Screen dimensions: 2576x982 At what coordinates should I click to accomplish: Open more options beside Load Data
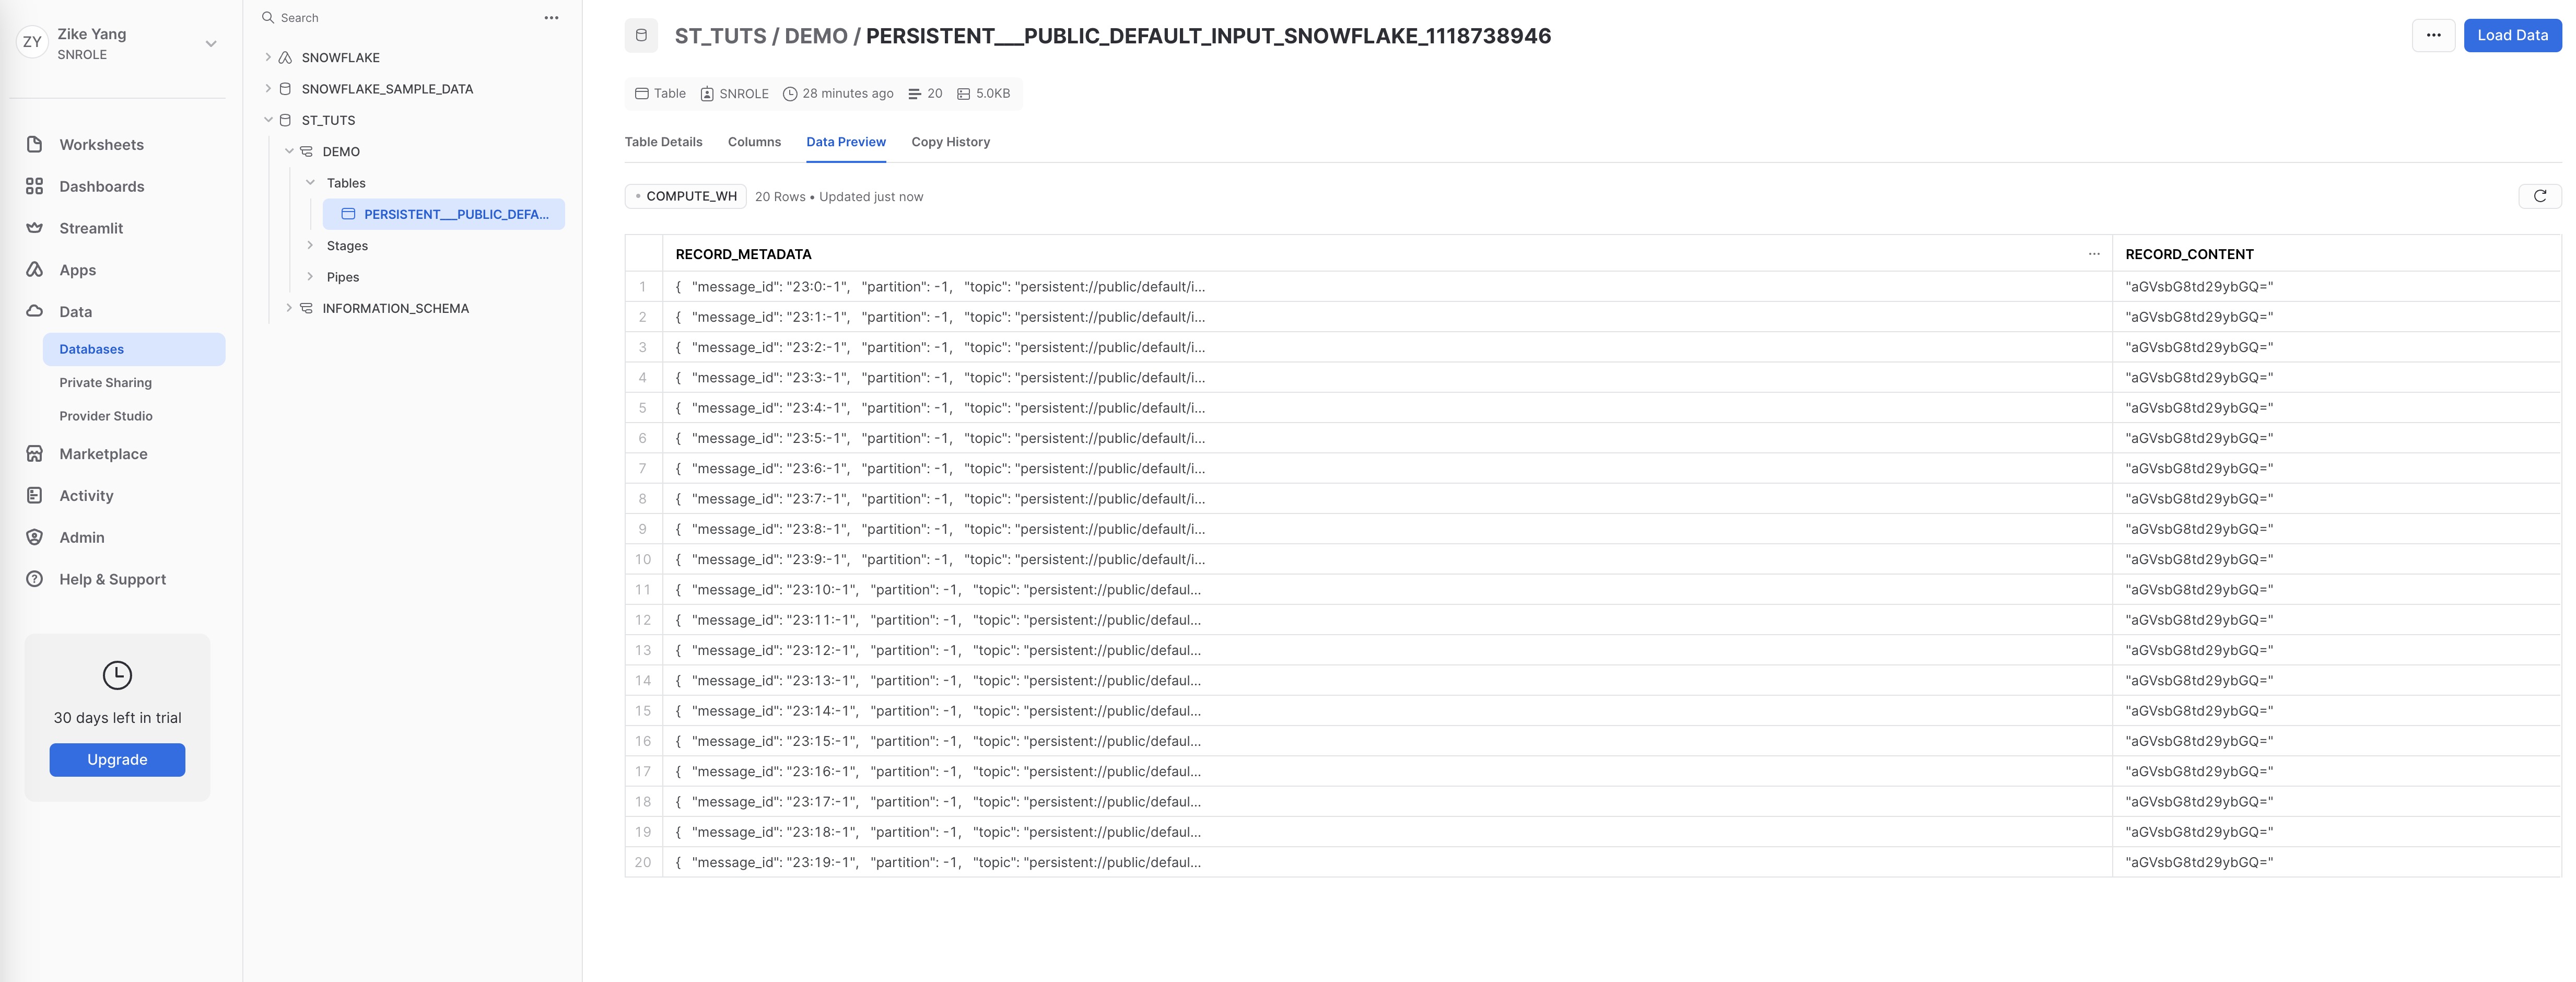point(2433,35)
